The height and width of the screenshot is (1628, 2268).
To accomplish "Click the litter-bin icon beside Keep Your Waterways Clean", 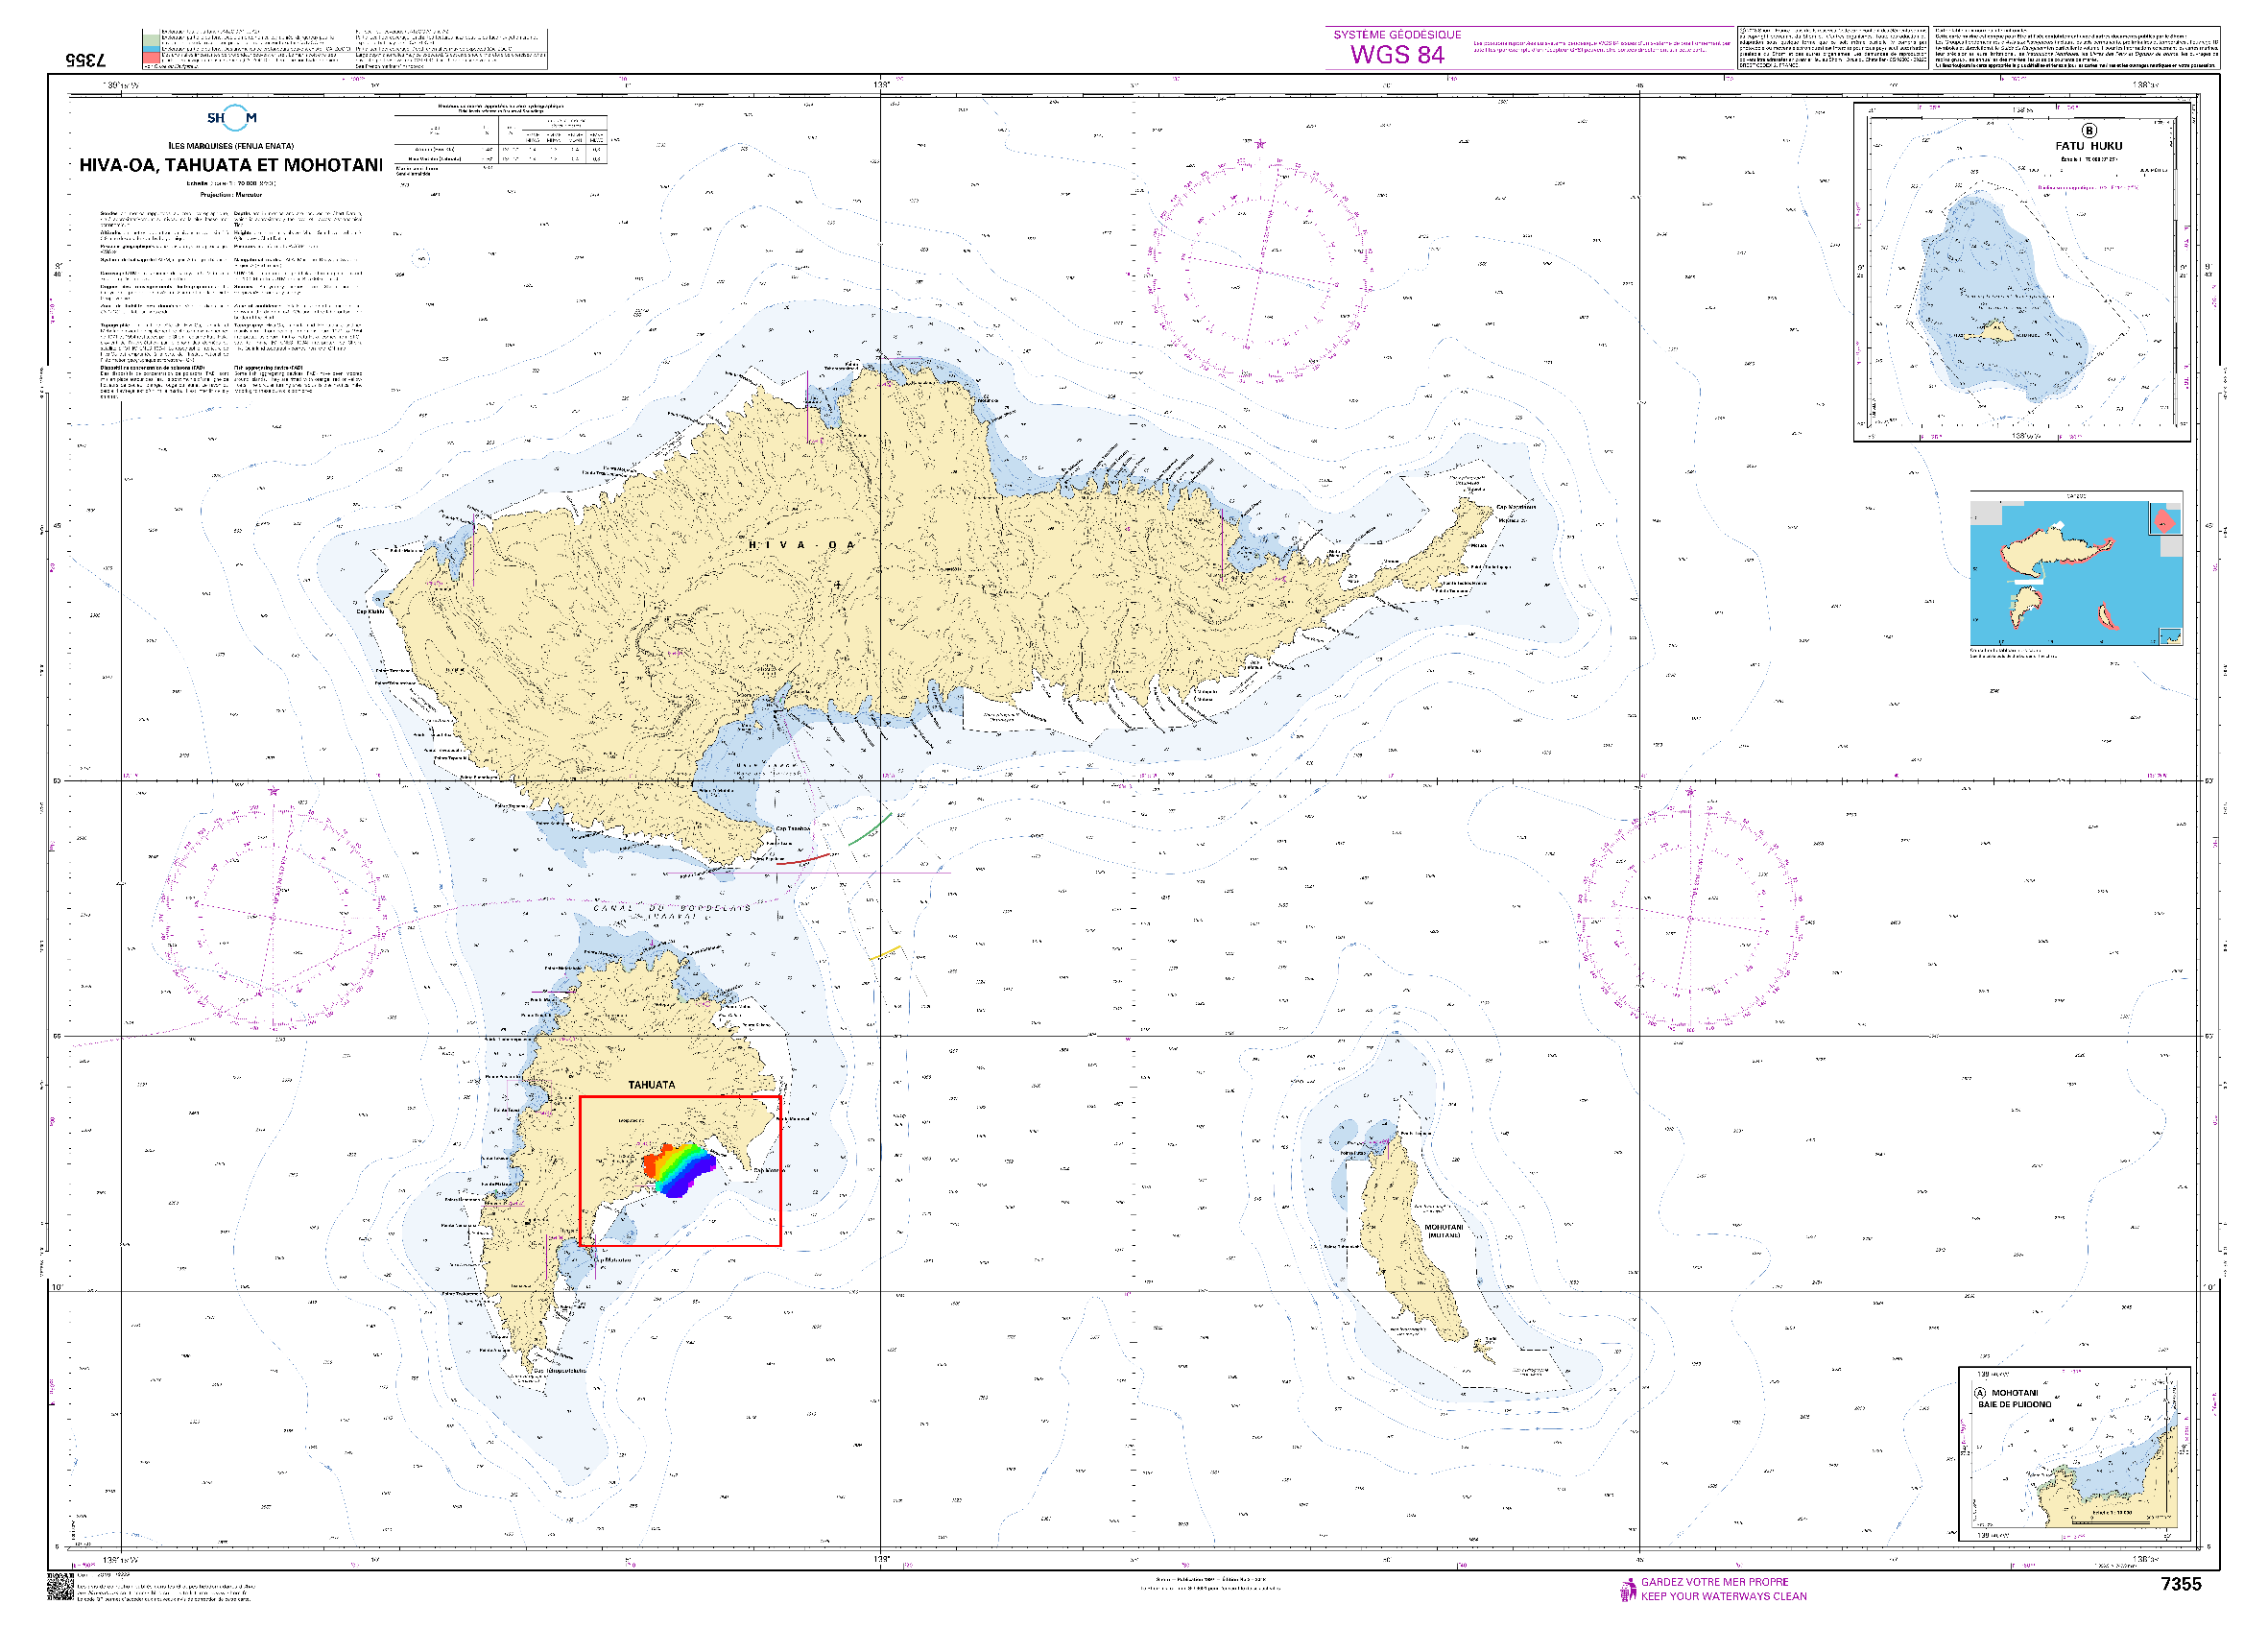I will 1627,1589.
